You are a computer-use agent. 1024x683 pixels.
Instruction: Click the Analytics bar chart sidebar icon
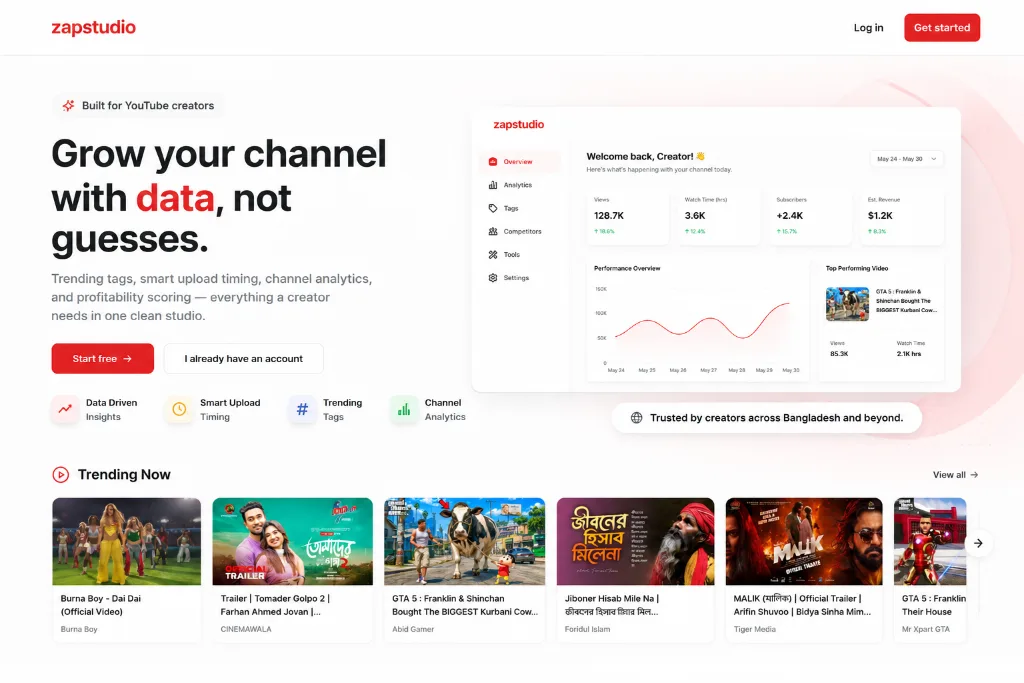tap(493, 185)
